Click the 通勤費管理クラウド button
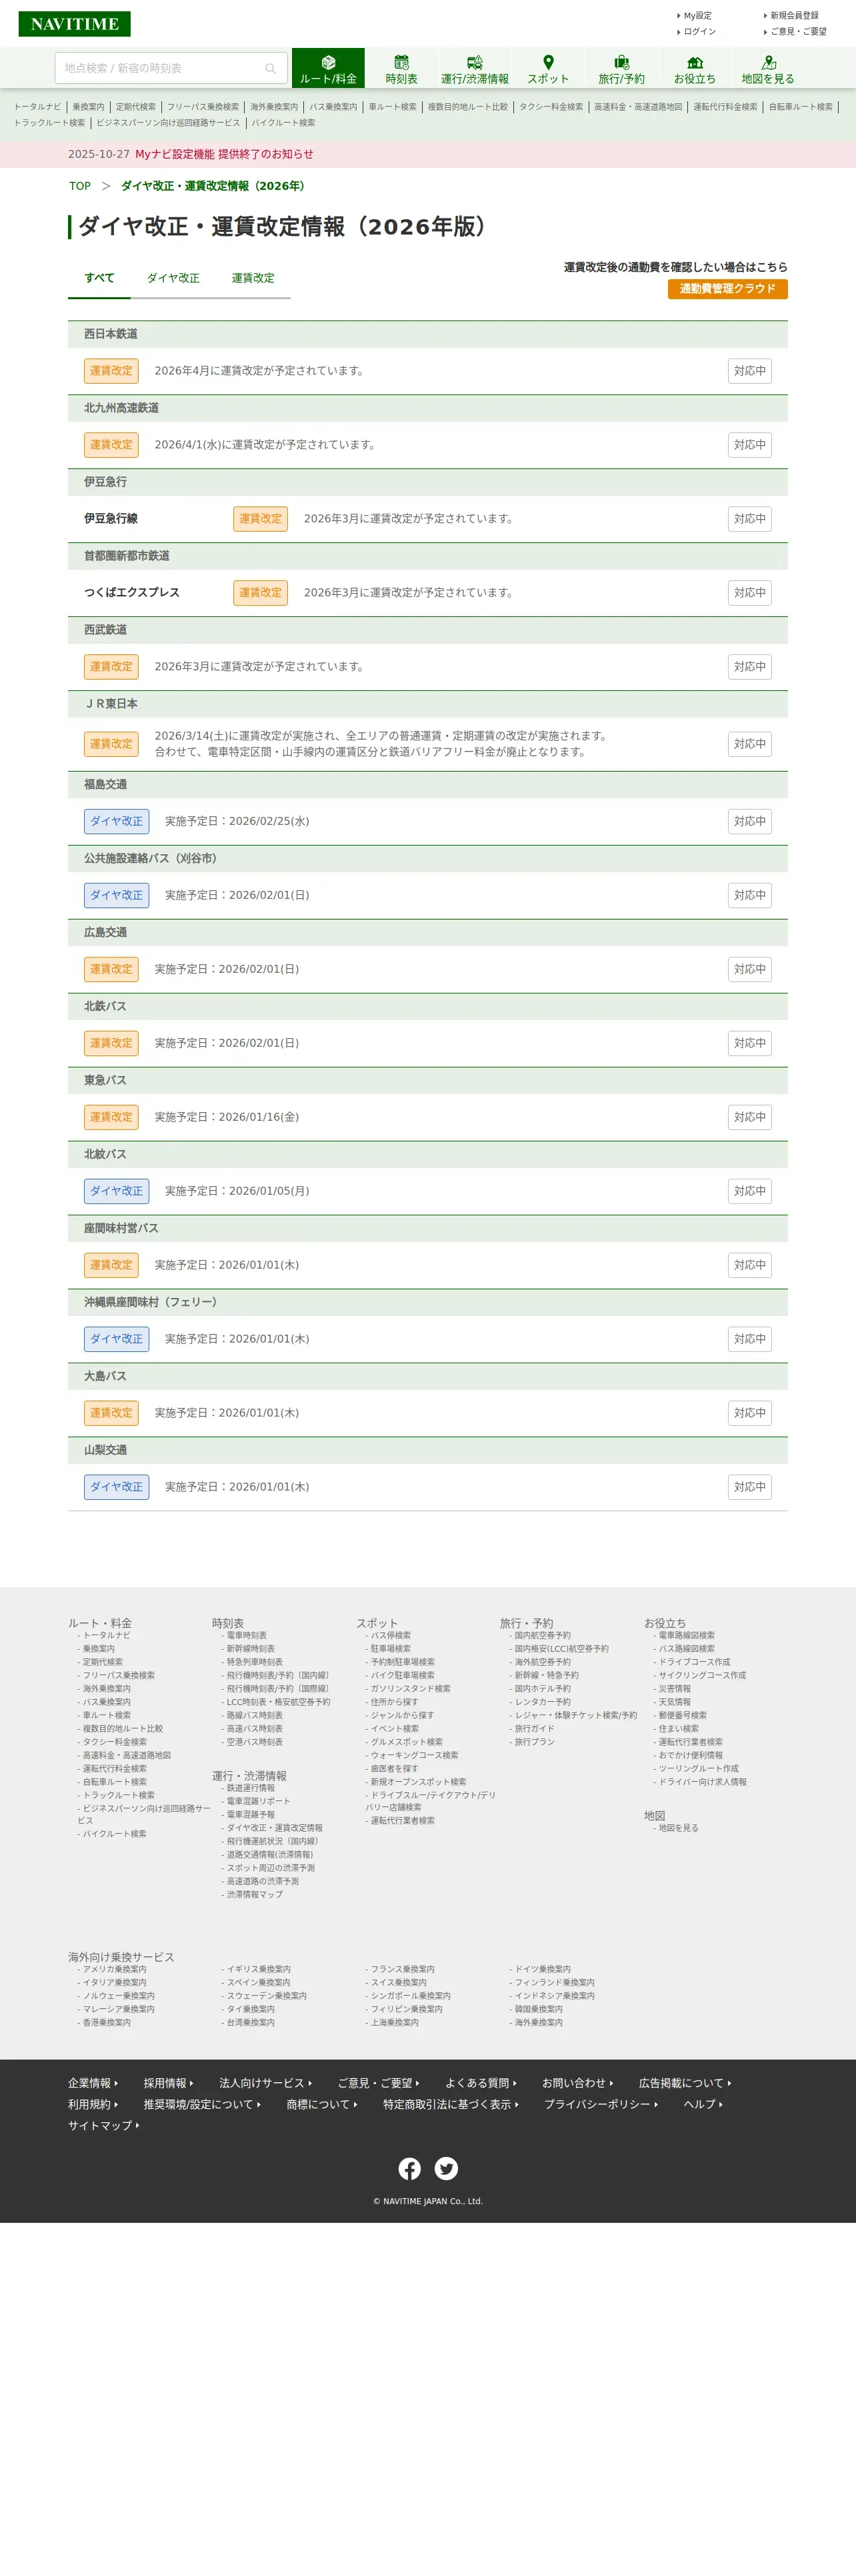The image size is (856, 2576). [727, 289]
